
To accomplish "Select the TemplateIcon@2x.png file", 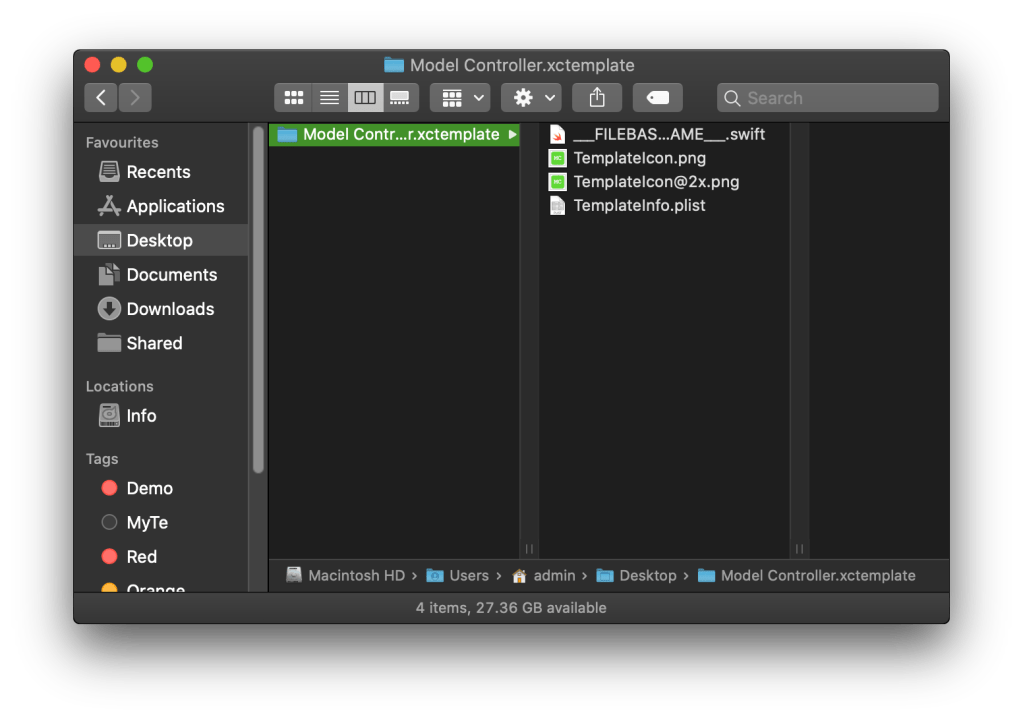I will tap(655, 182).
